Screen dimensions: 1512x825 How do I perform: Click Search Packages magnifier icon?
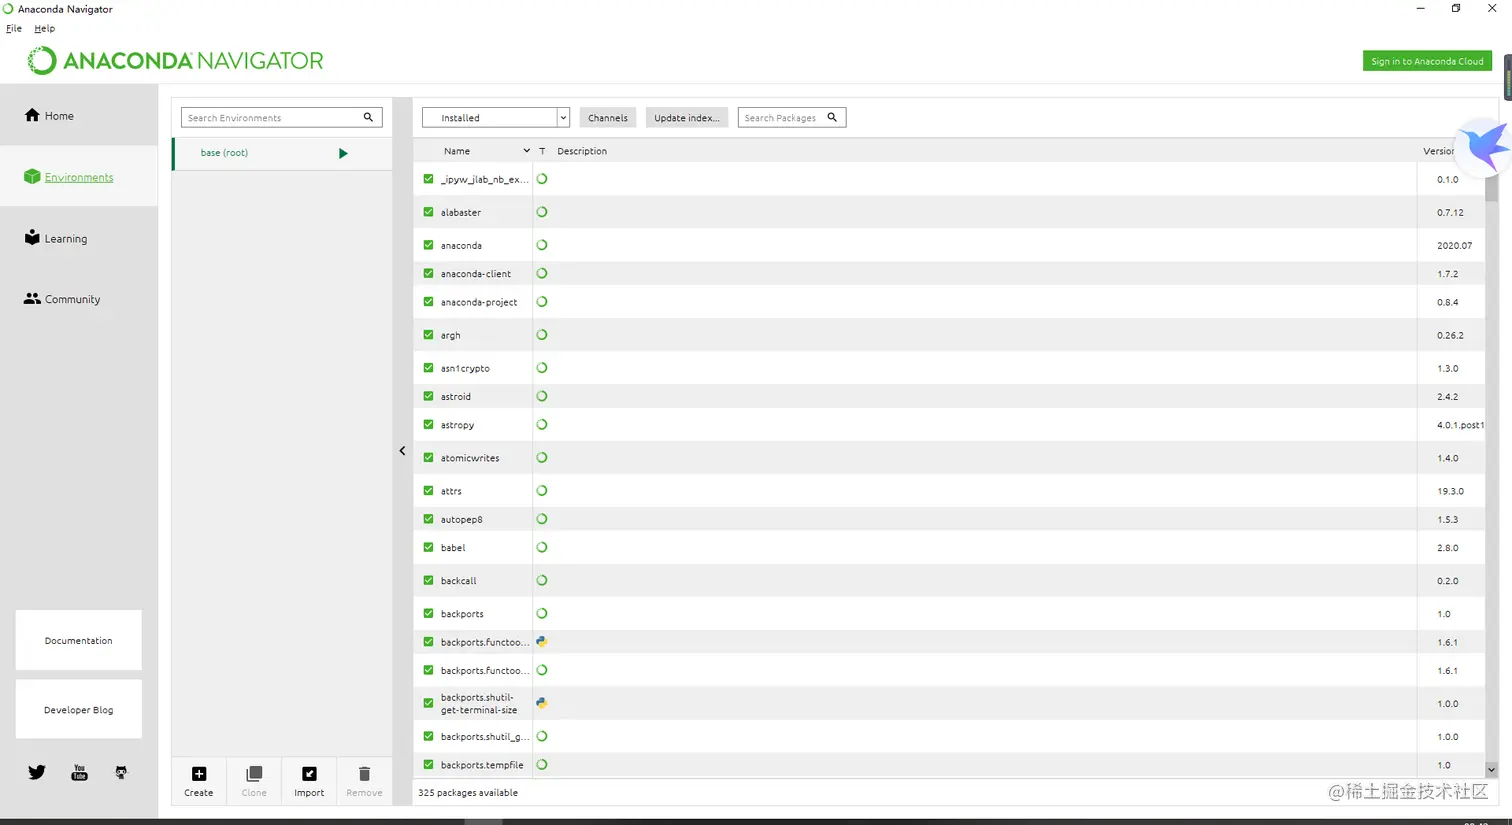coord(832,117)
